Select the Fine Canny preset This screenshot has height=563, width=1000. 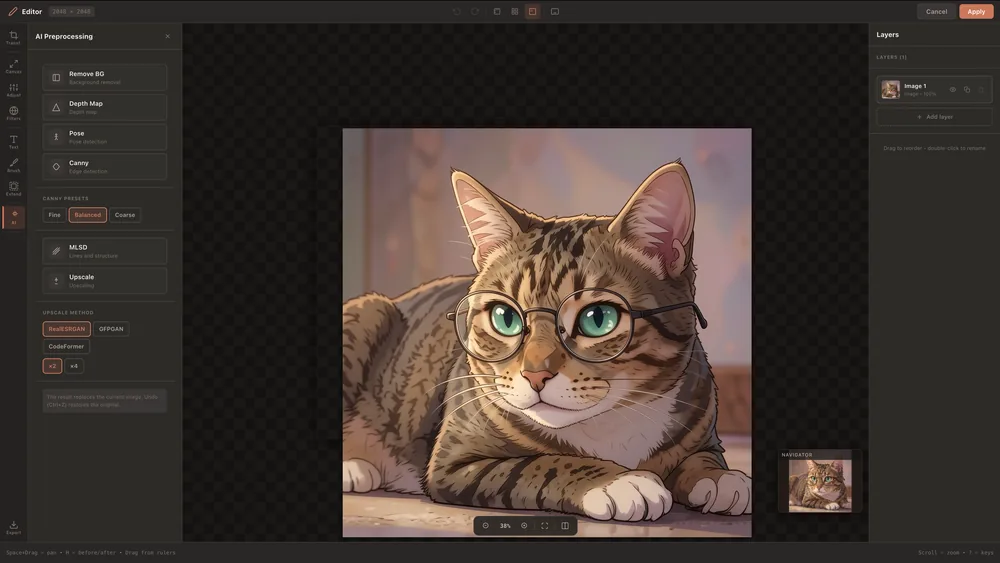tap(54, 215)
